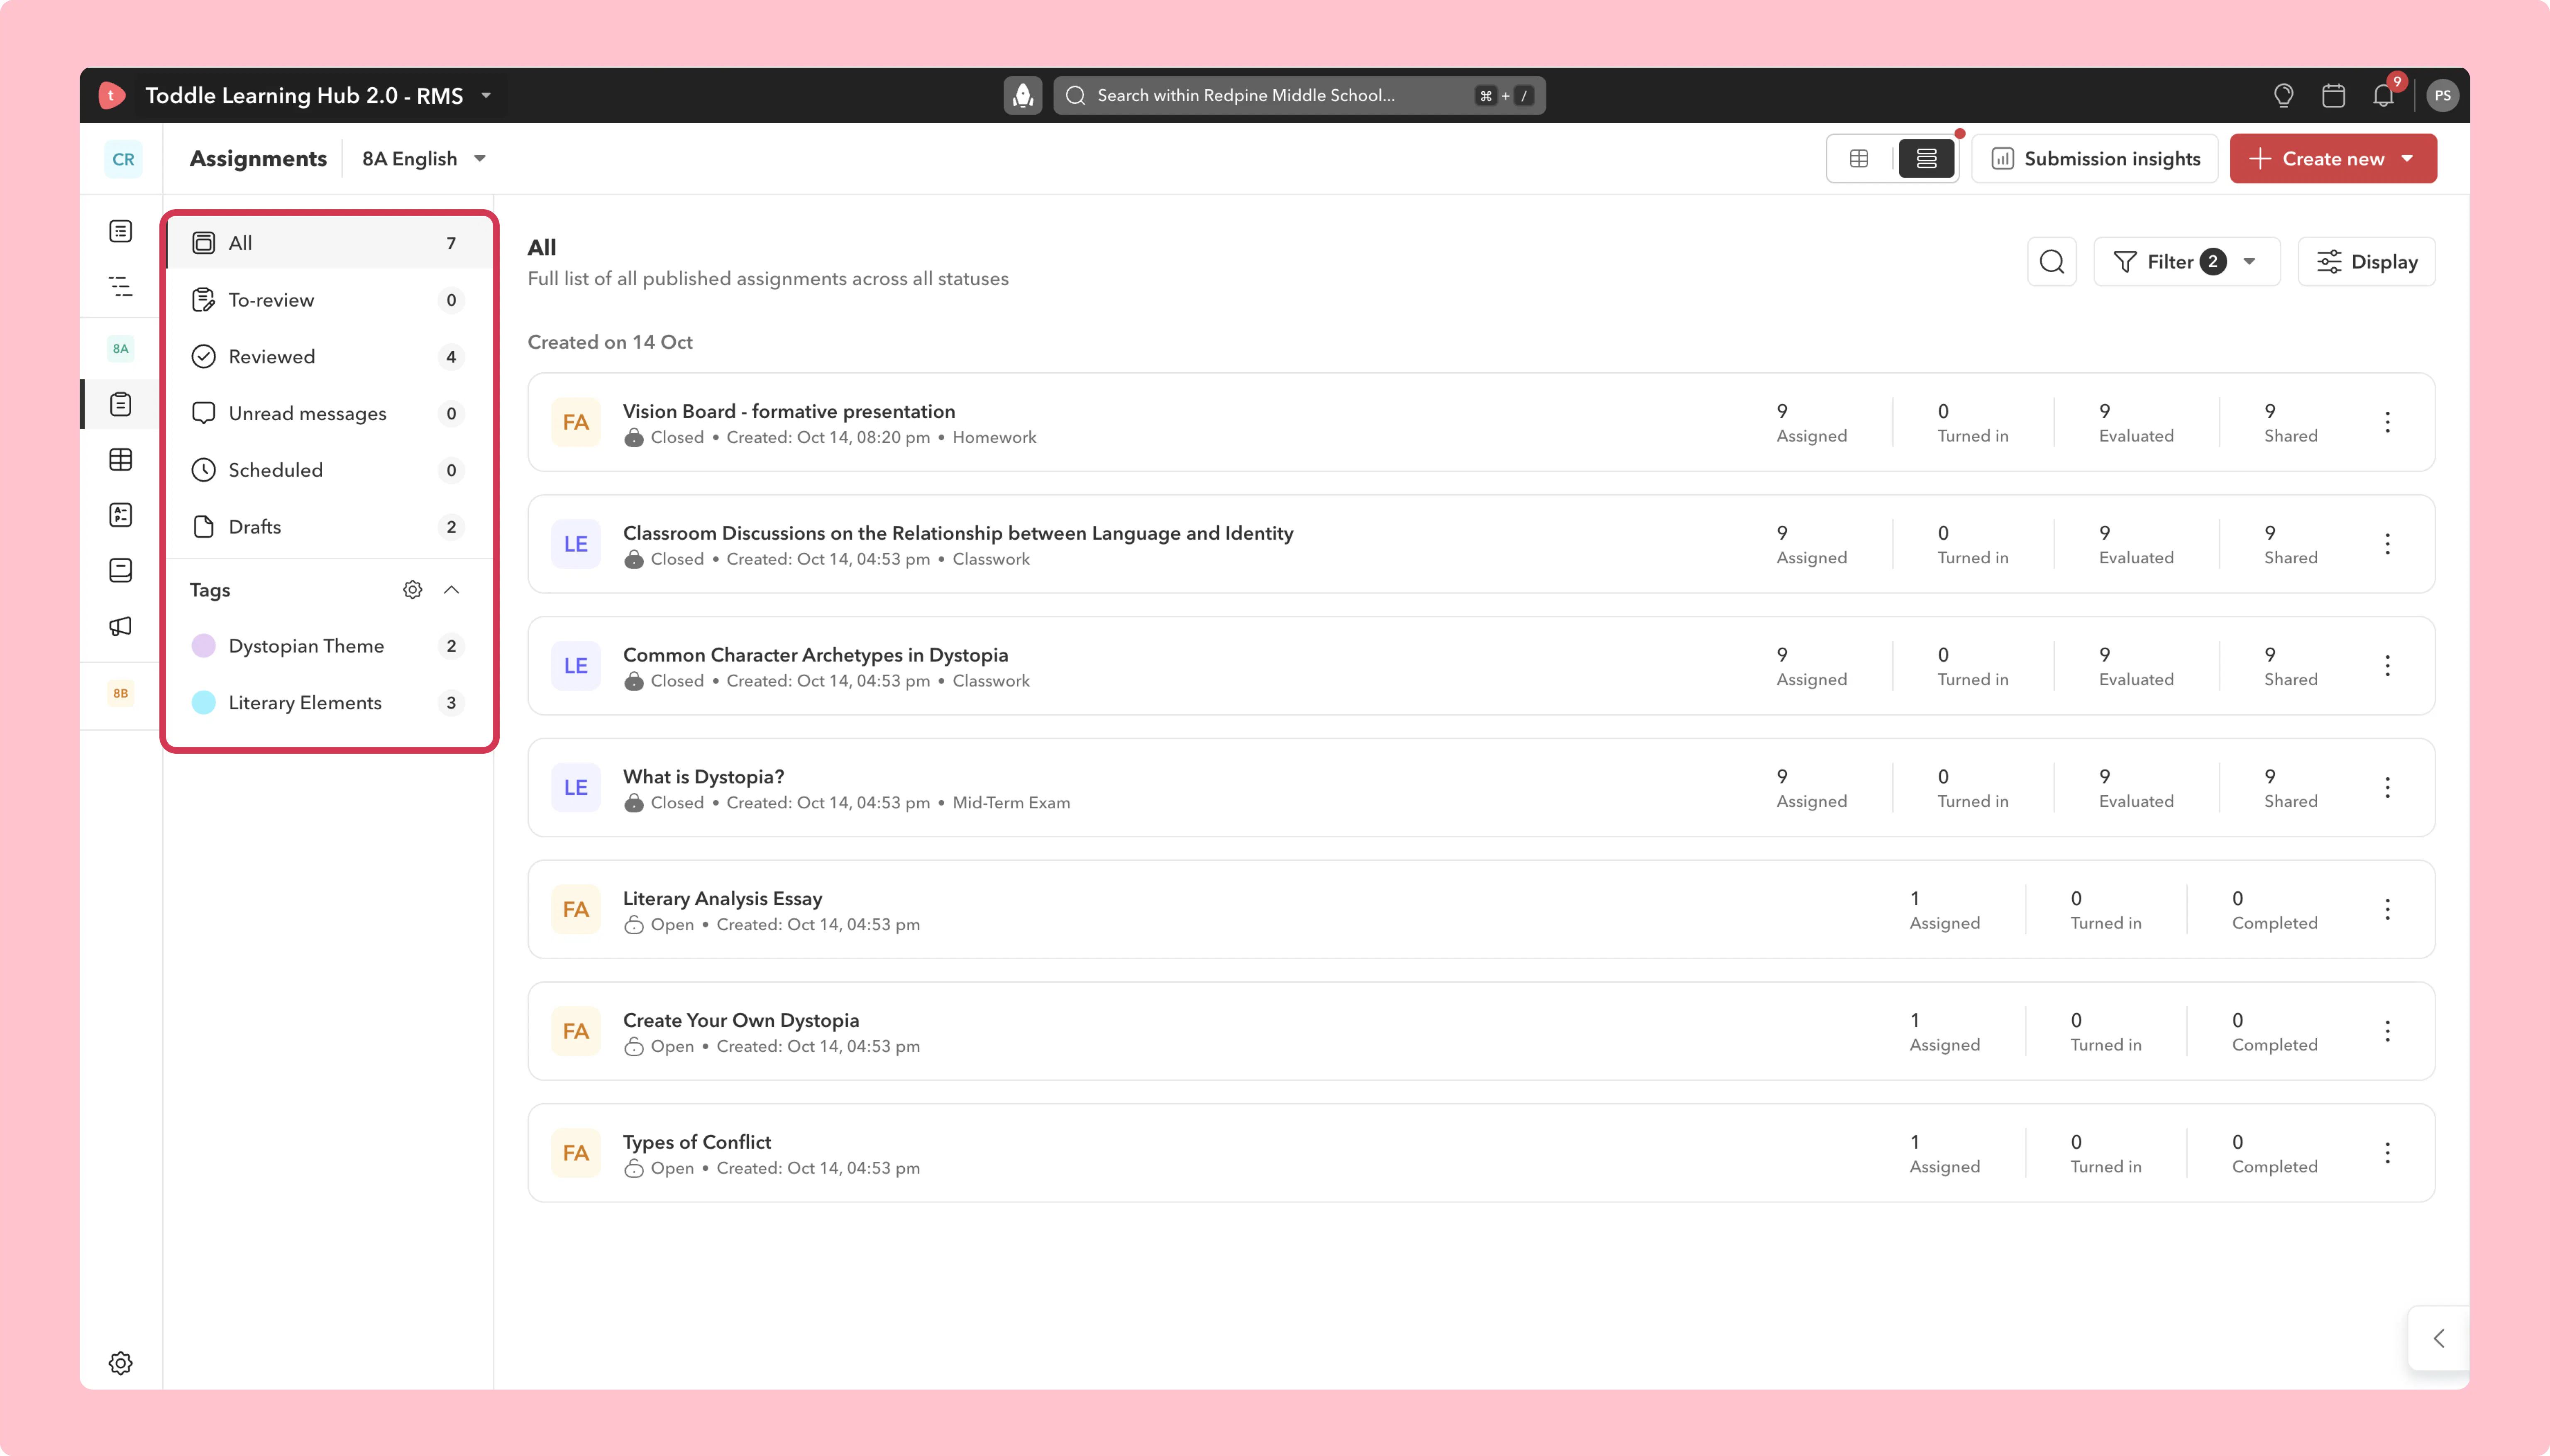Open the three-dot menu for Common Character Archetypes

pyautogui.click(x=2387, y=666)
